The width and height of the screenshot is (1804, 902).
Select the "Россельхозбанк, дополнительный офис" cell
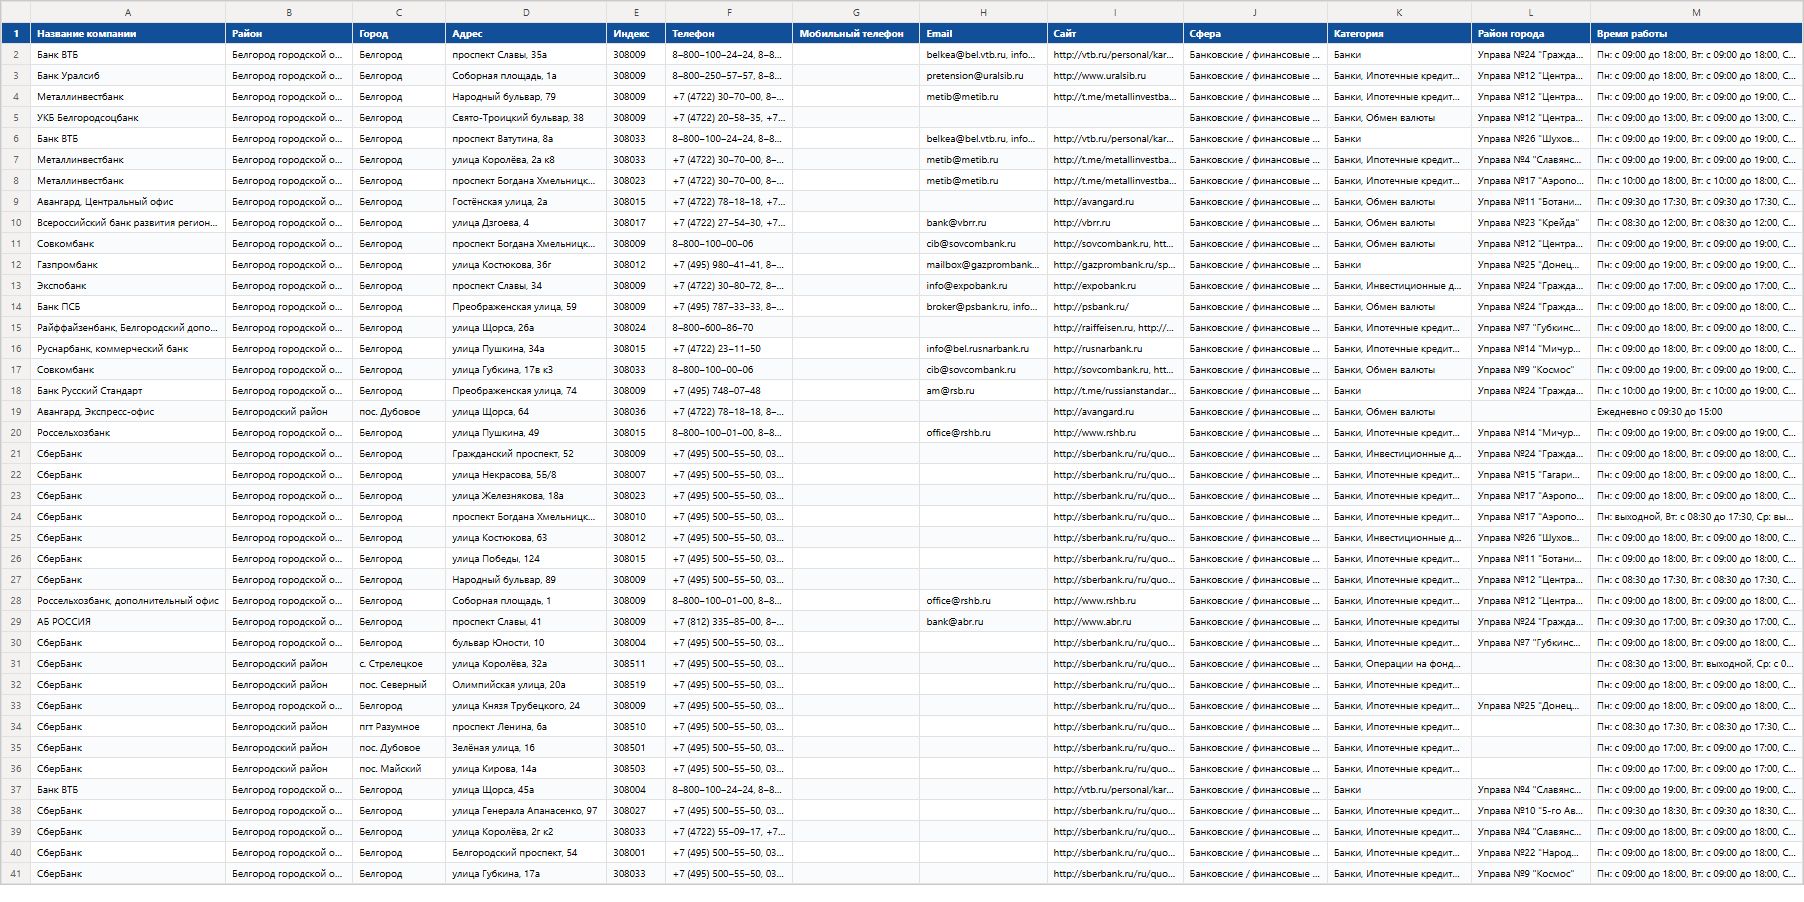tap(128, 601)
